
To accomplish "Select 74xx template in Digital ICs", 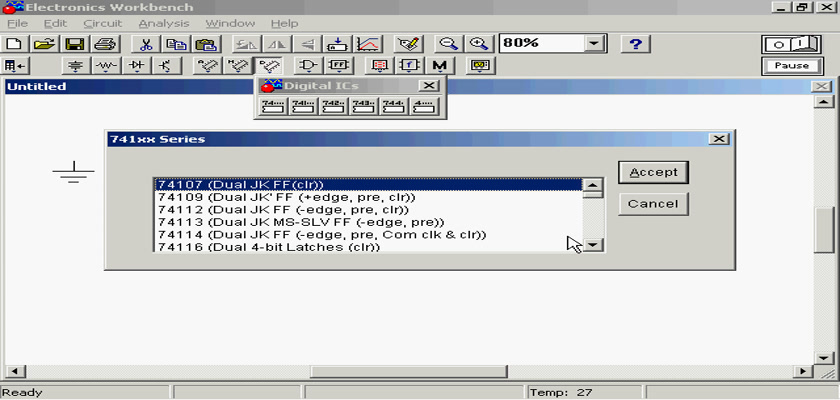I will (273, 106).
